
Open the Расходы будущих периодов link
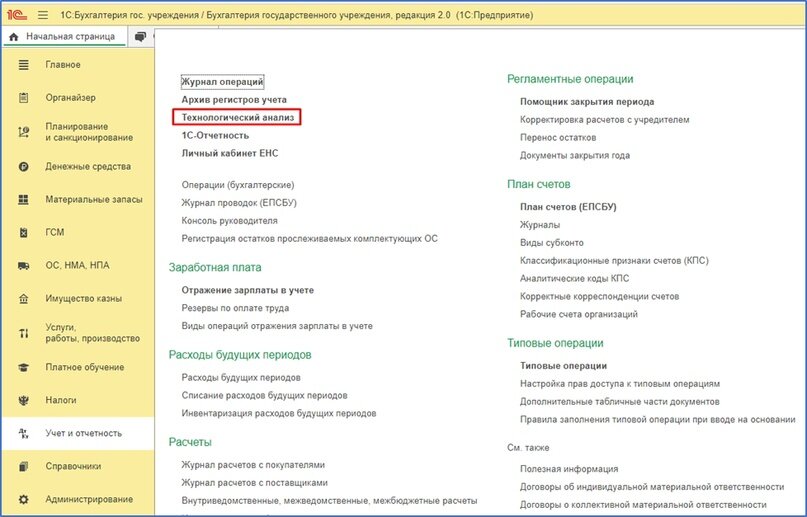coord(241,378)
